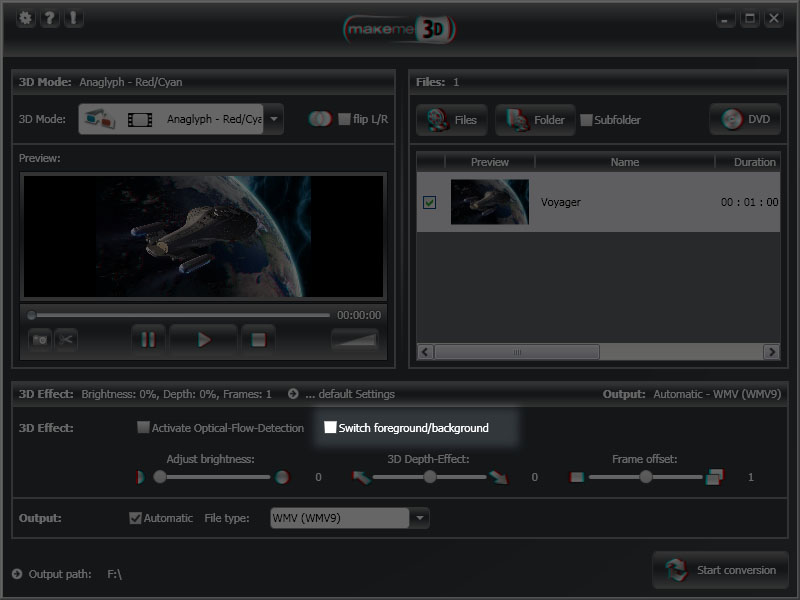Viewport: 800px width, 600px height.
Task: Click the Voyager file name
Action: 561,202
